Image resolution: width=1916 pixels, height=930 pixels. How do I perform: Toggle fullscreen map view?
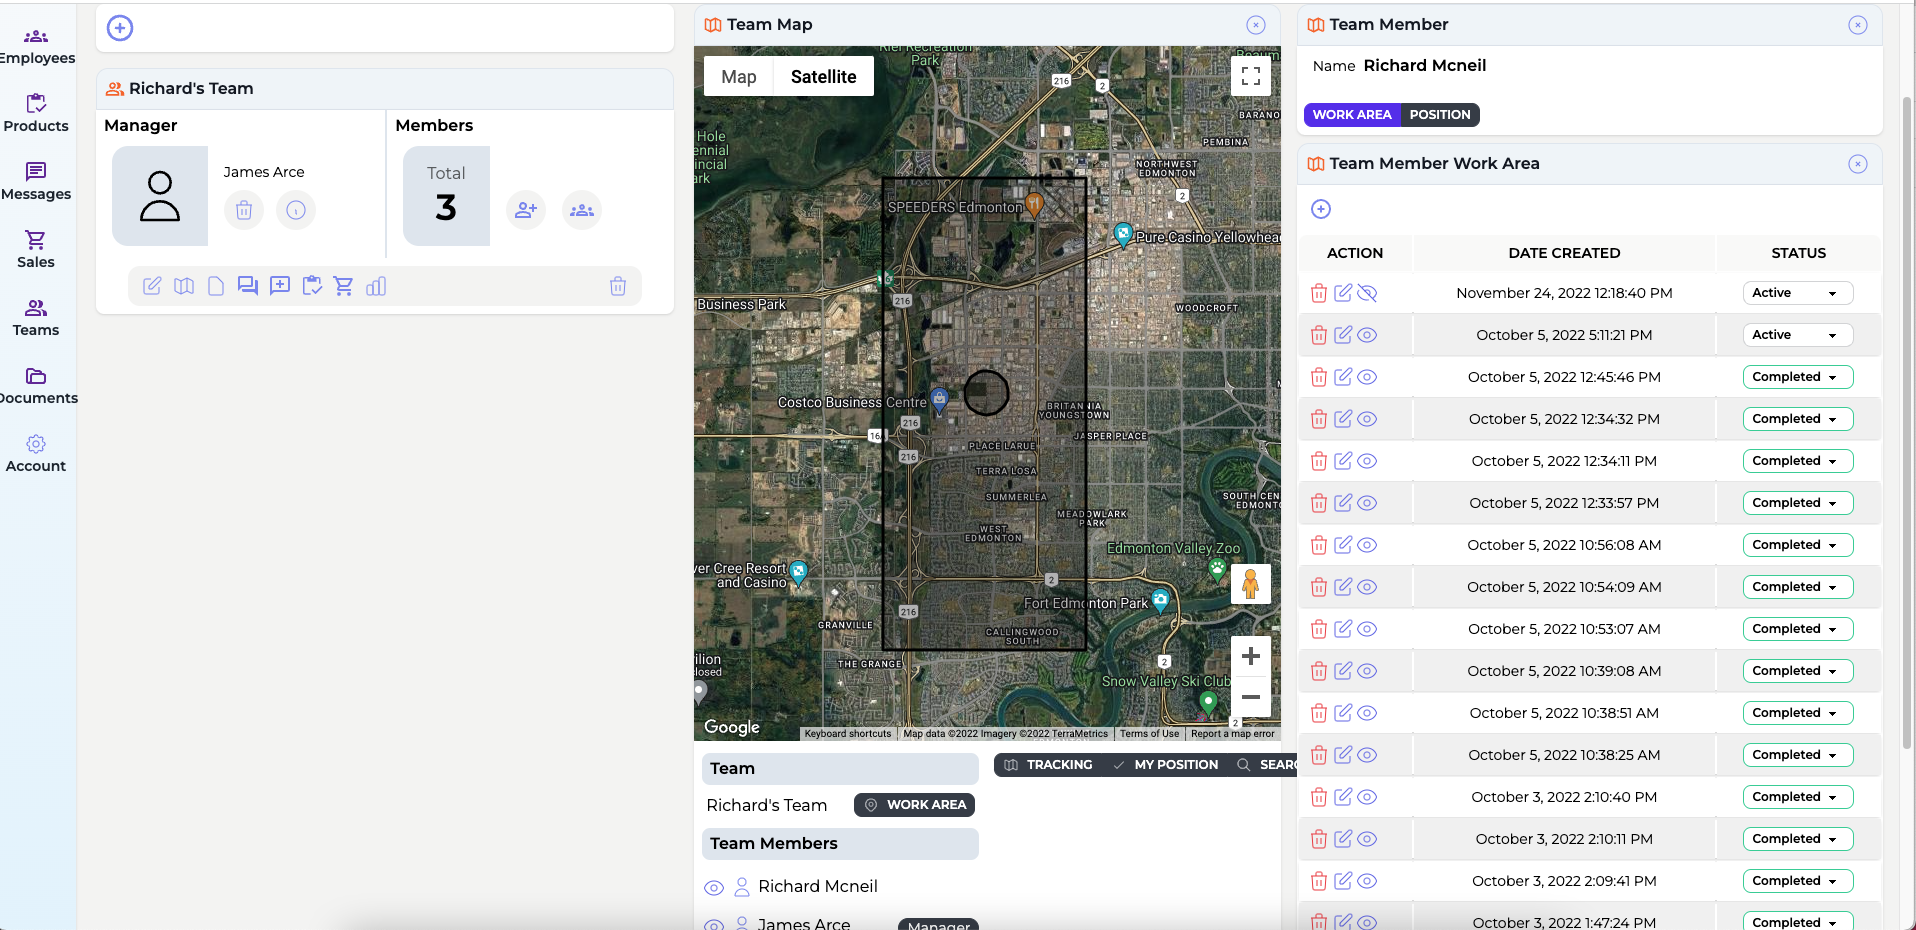click(1251, 76)
